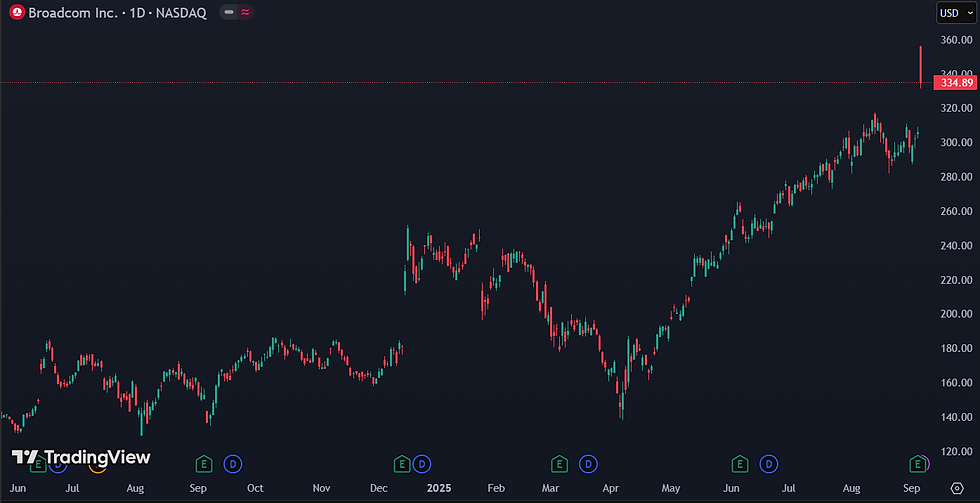The width and height of the screenshot is (980, 503).
Task: Click the 334.89 current price label
Action: tap(954, 82)
